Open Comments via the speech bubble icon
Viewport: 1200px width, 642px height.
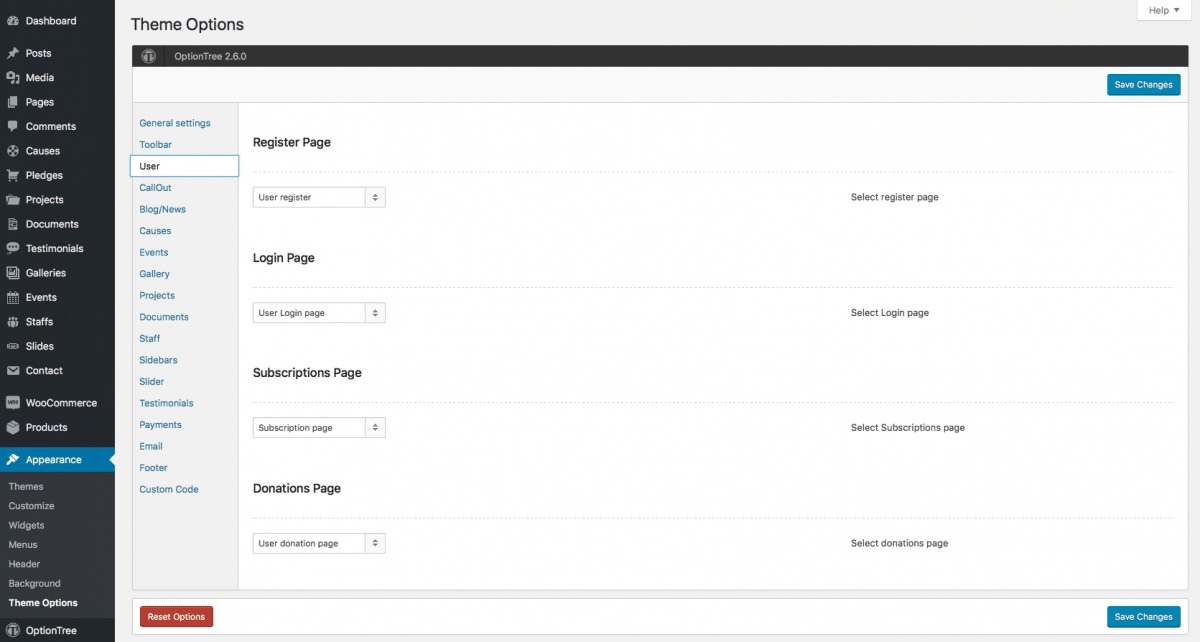pos(14,126)
